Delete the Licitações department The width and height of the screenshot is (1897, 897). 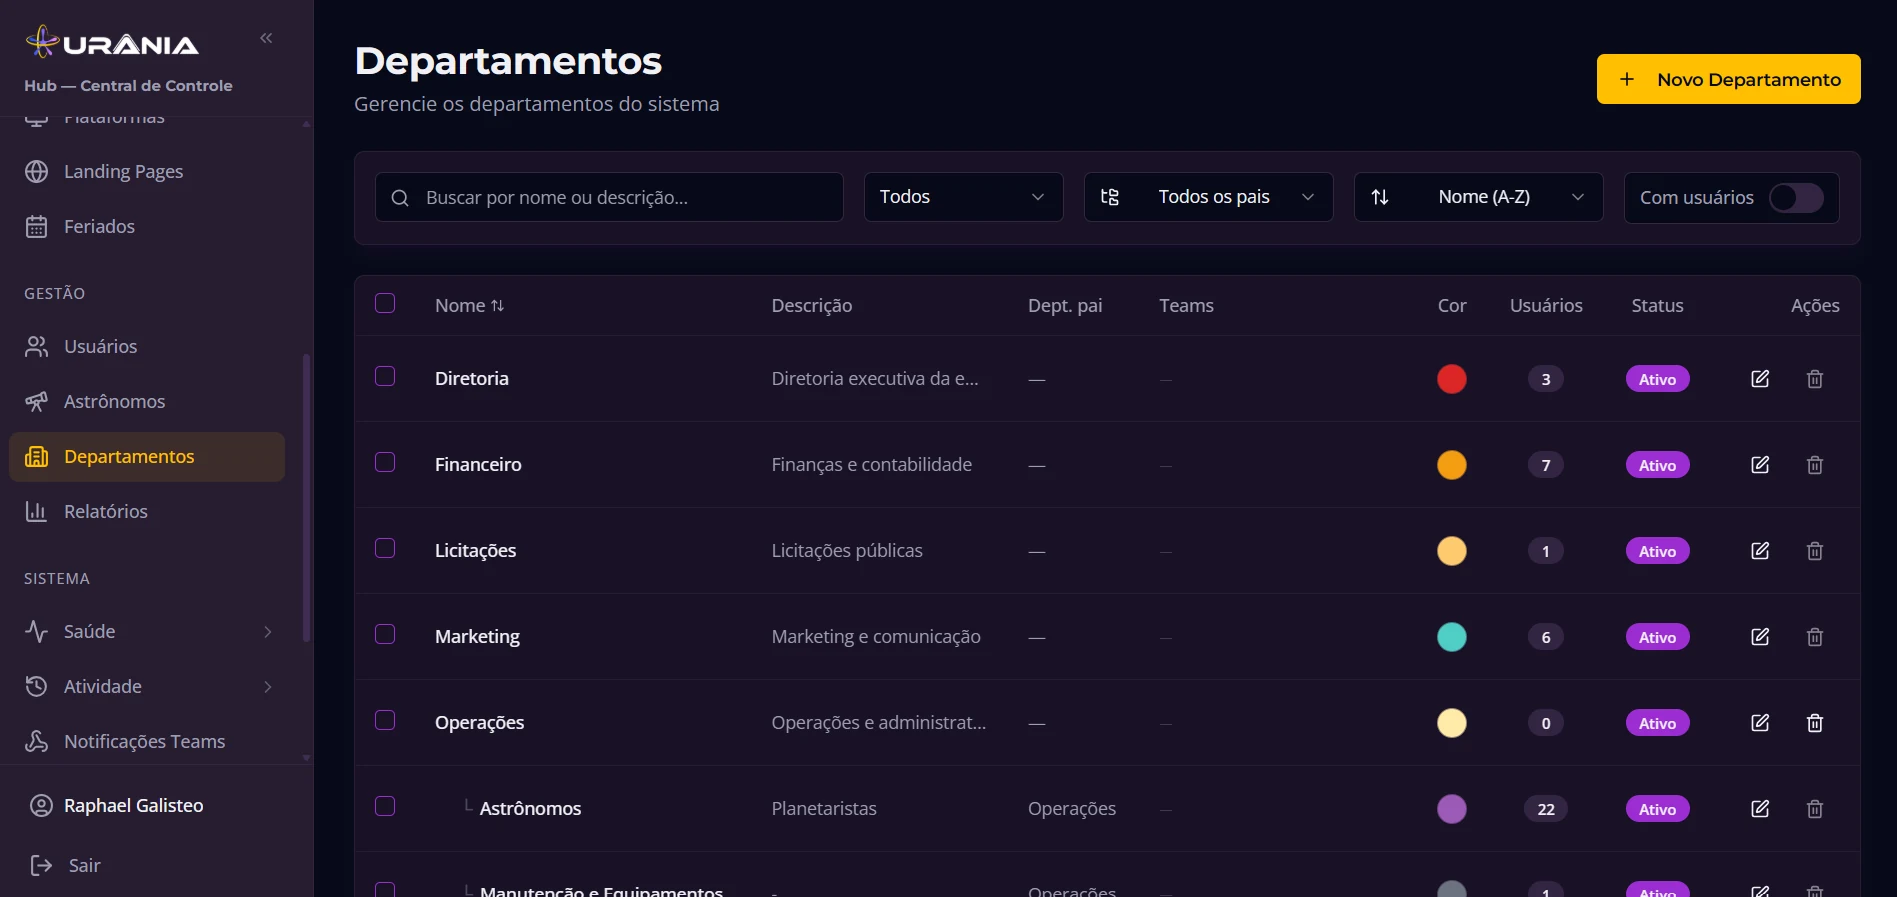(x=1815, y=551)
